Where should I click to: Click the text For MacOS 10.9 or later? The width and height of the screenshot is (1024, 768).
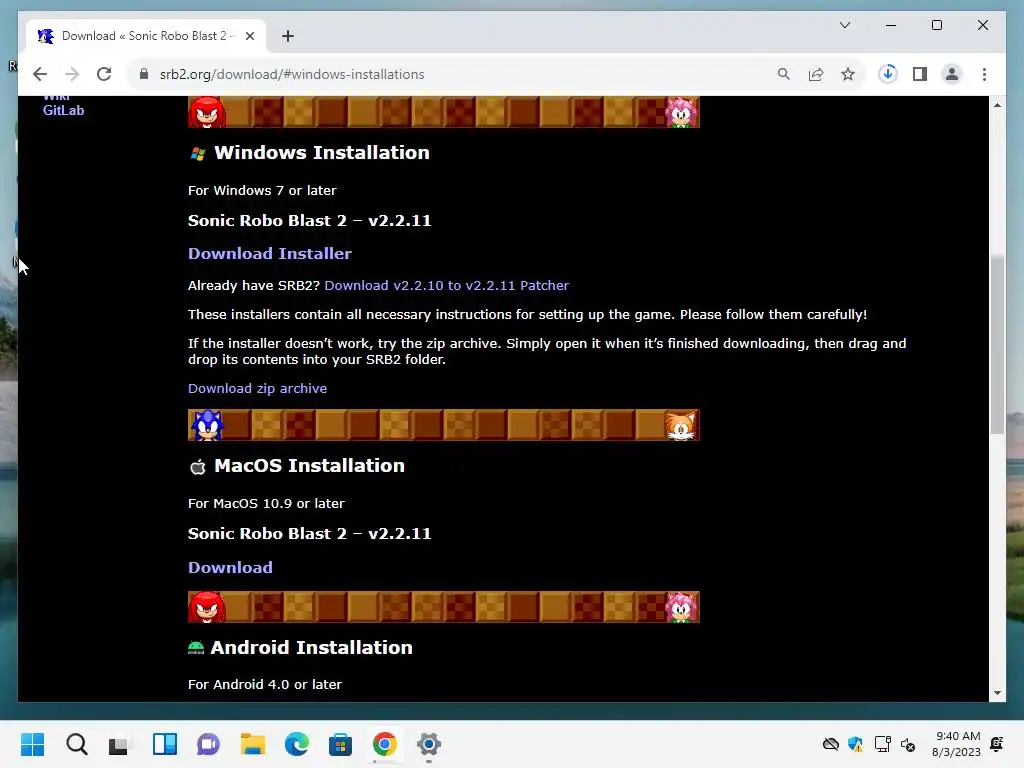click(266, 504)
